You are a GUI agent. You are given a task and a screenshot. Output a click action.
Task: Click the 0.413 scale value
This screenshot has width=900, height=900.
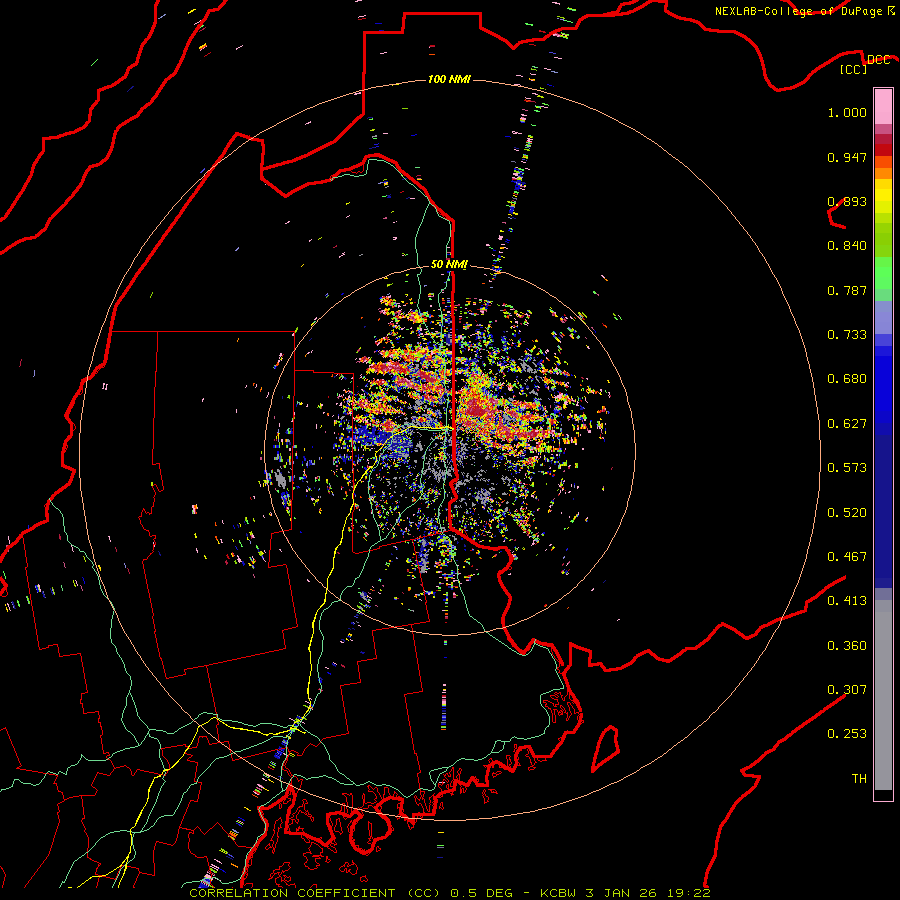point(847,601)
